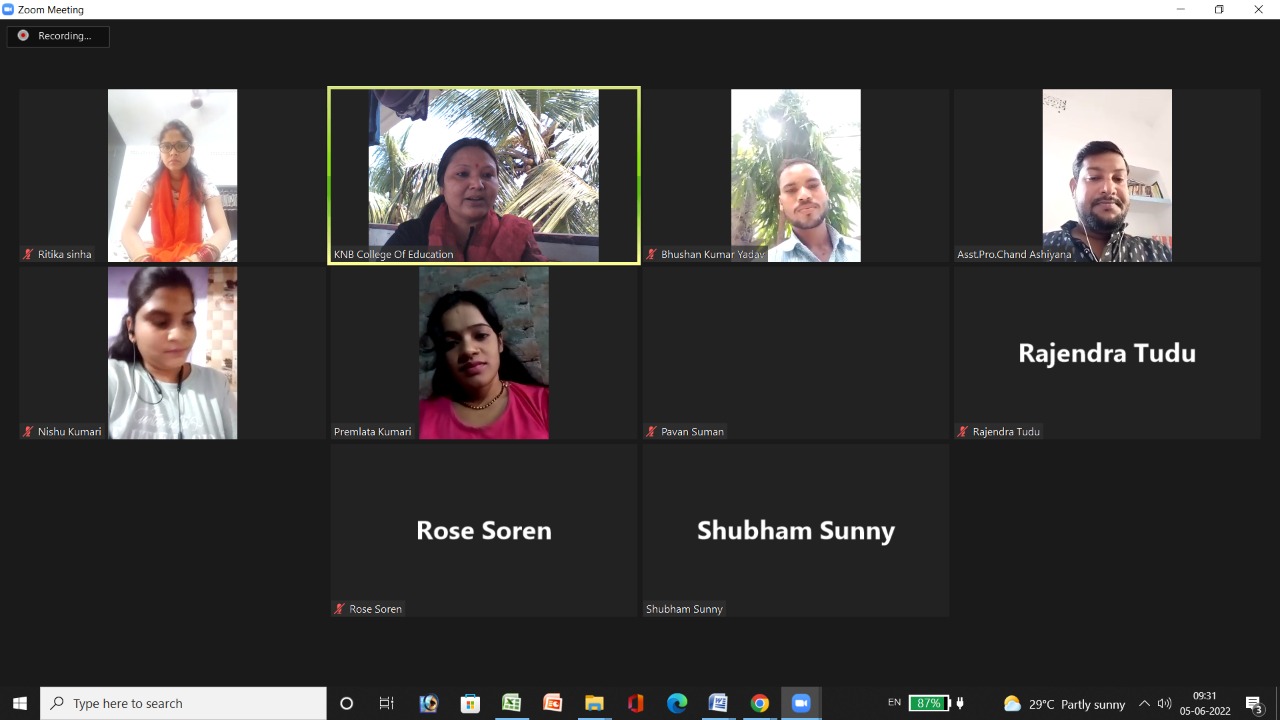The width and height of the screenshot is (1280, 720).
Task: Select Ritika sinha's video tile
Action: tap(172, 175)
